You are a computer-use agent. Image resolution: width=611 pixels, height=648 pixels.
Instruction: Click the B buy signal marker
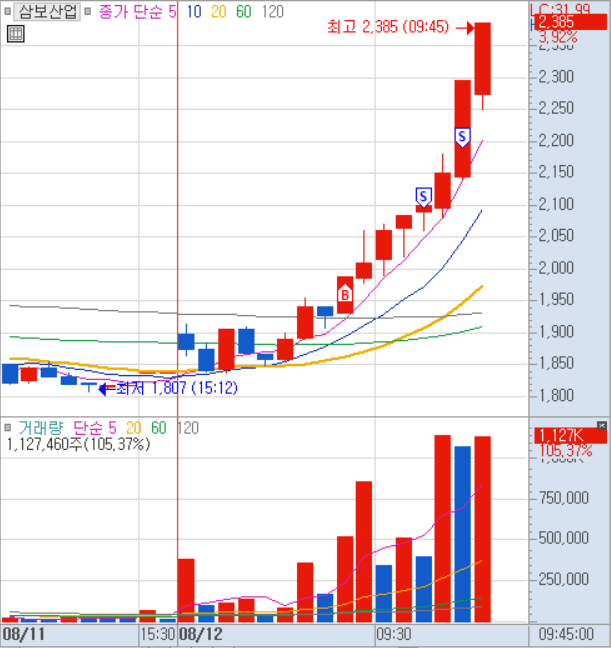pyautogui.click(x=345, y=295)
